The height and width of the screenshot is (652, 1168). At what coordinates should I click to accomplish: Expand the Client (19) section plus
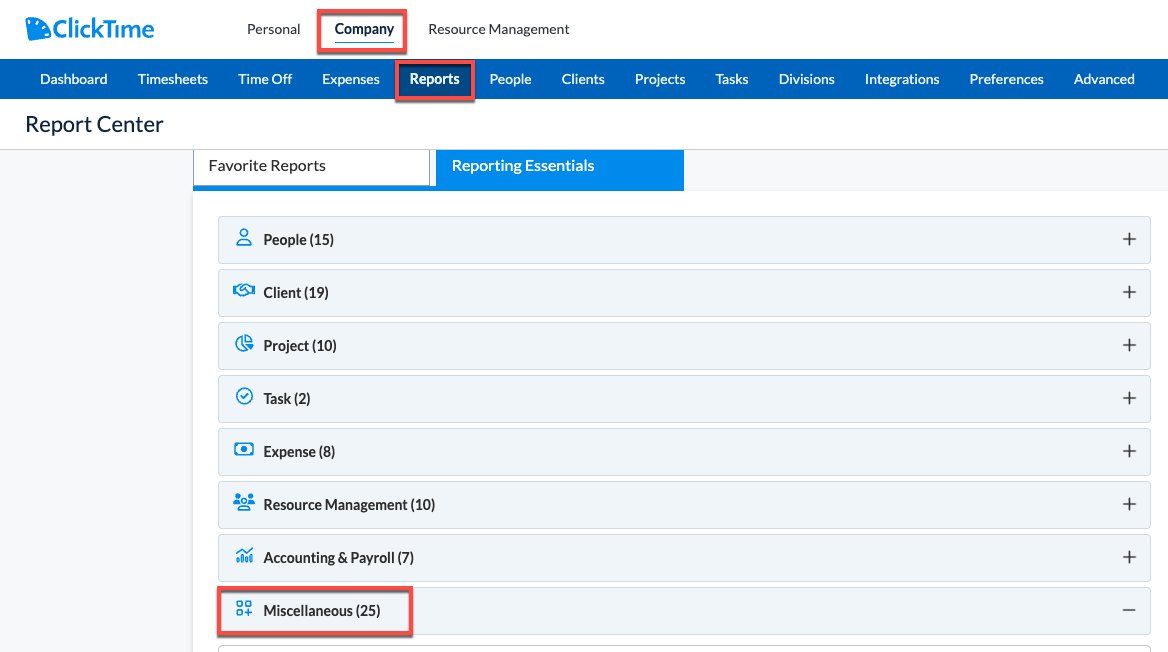pos(1129,292)
